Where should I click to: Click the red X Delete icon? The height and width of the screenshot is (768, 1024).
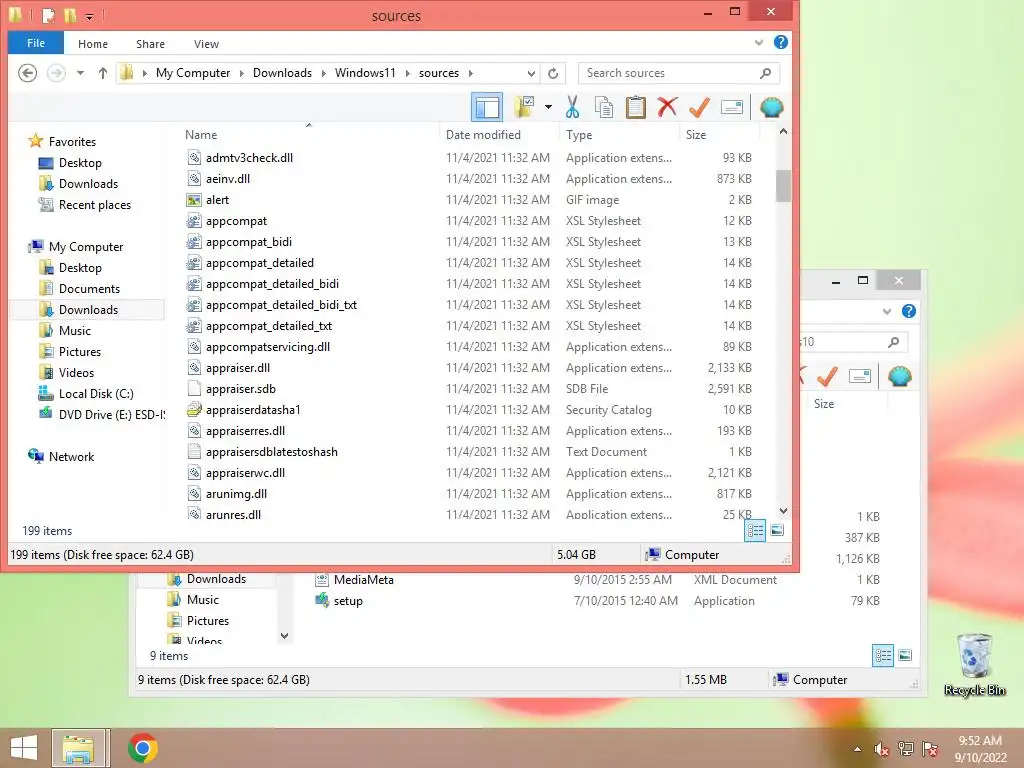click(x=667, y=107)
